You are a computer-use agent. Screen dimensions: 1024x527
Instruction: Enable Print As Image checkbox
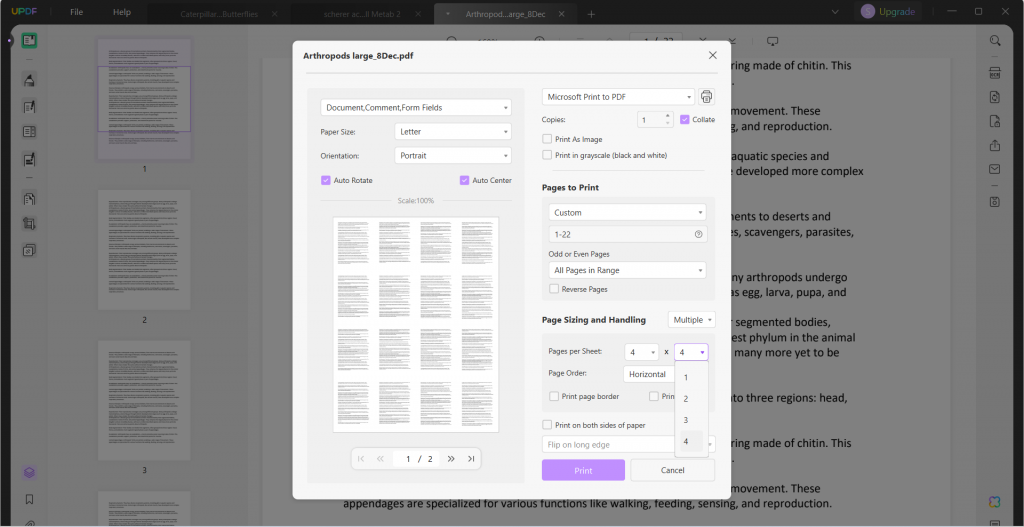pyautogui.click(x=547, y=139)
